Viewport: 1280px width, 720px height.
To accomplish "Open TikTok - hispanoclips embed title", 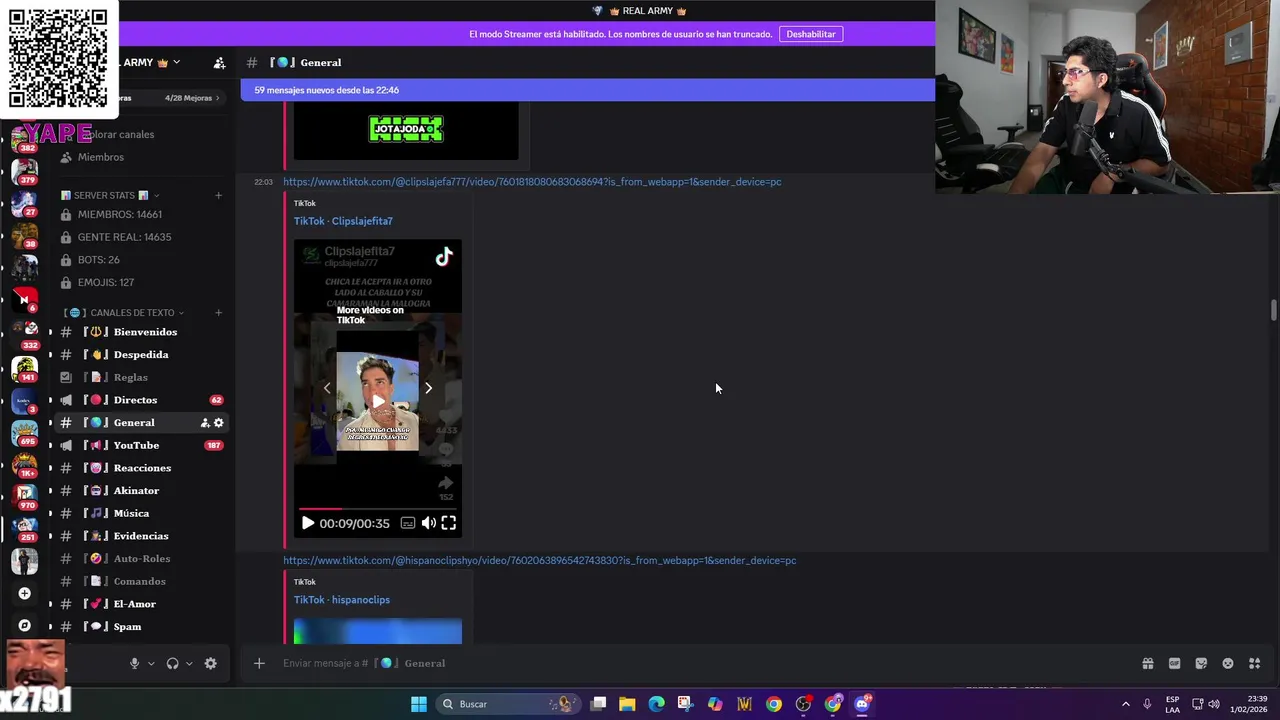I will (x=342, y=600).
